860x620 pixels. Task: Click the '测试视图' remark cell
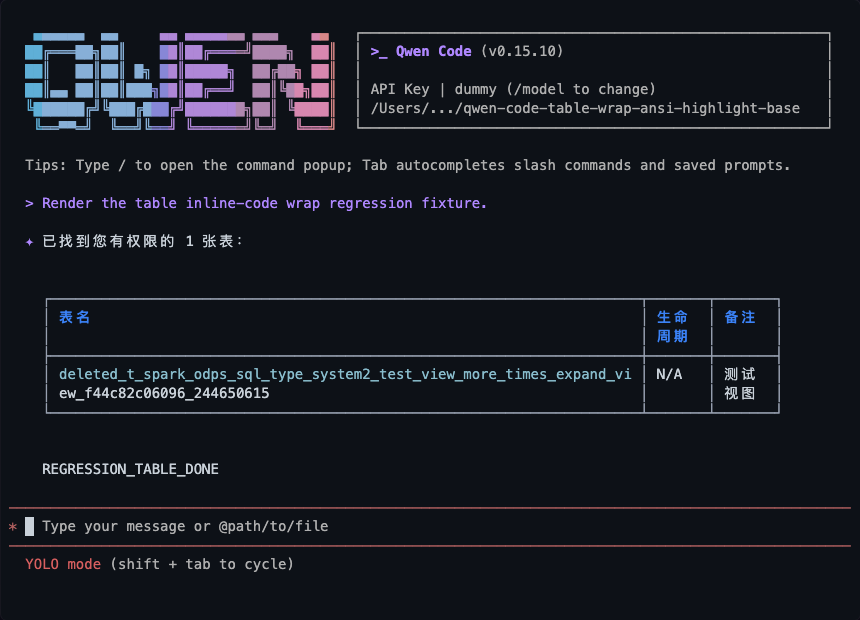[x=740, y=384]
